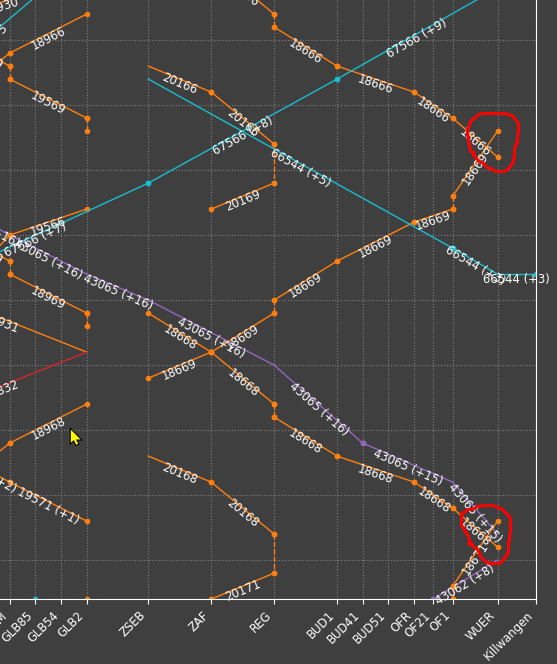Select the OFR station label

402,622
